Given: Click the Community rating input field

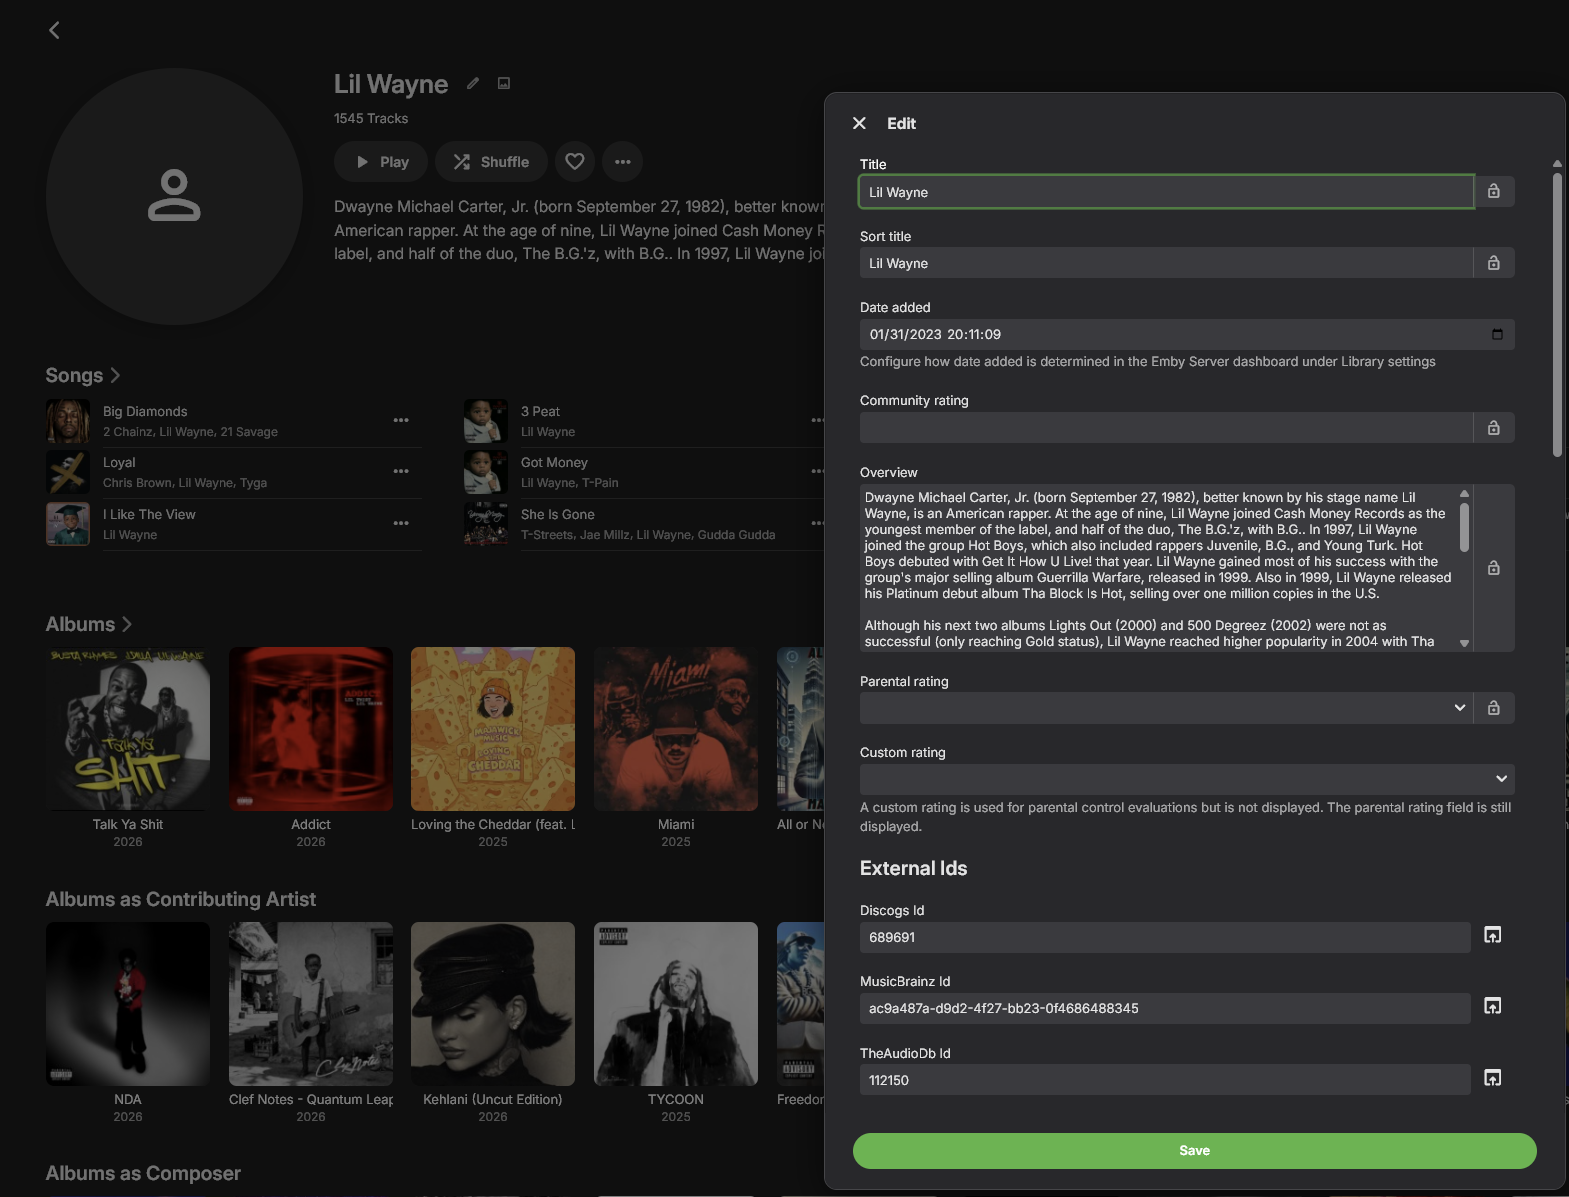Looking at the screenshot, I should coord(1166,428).
